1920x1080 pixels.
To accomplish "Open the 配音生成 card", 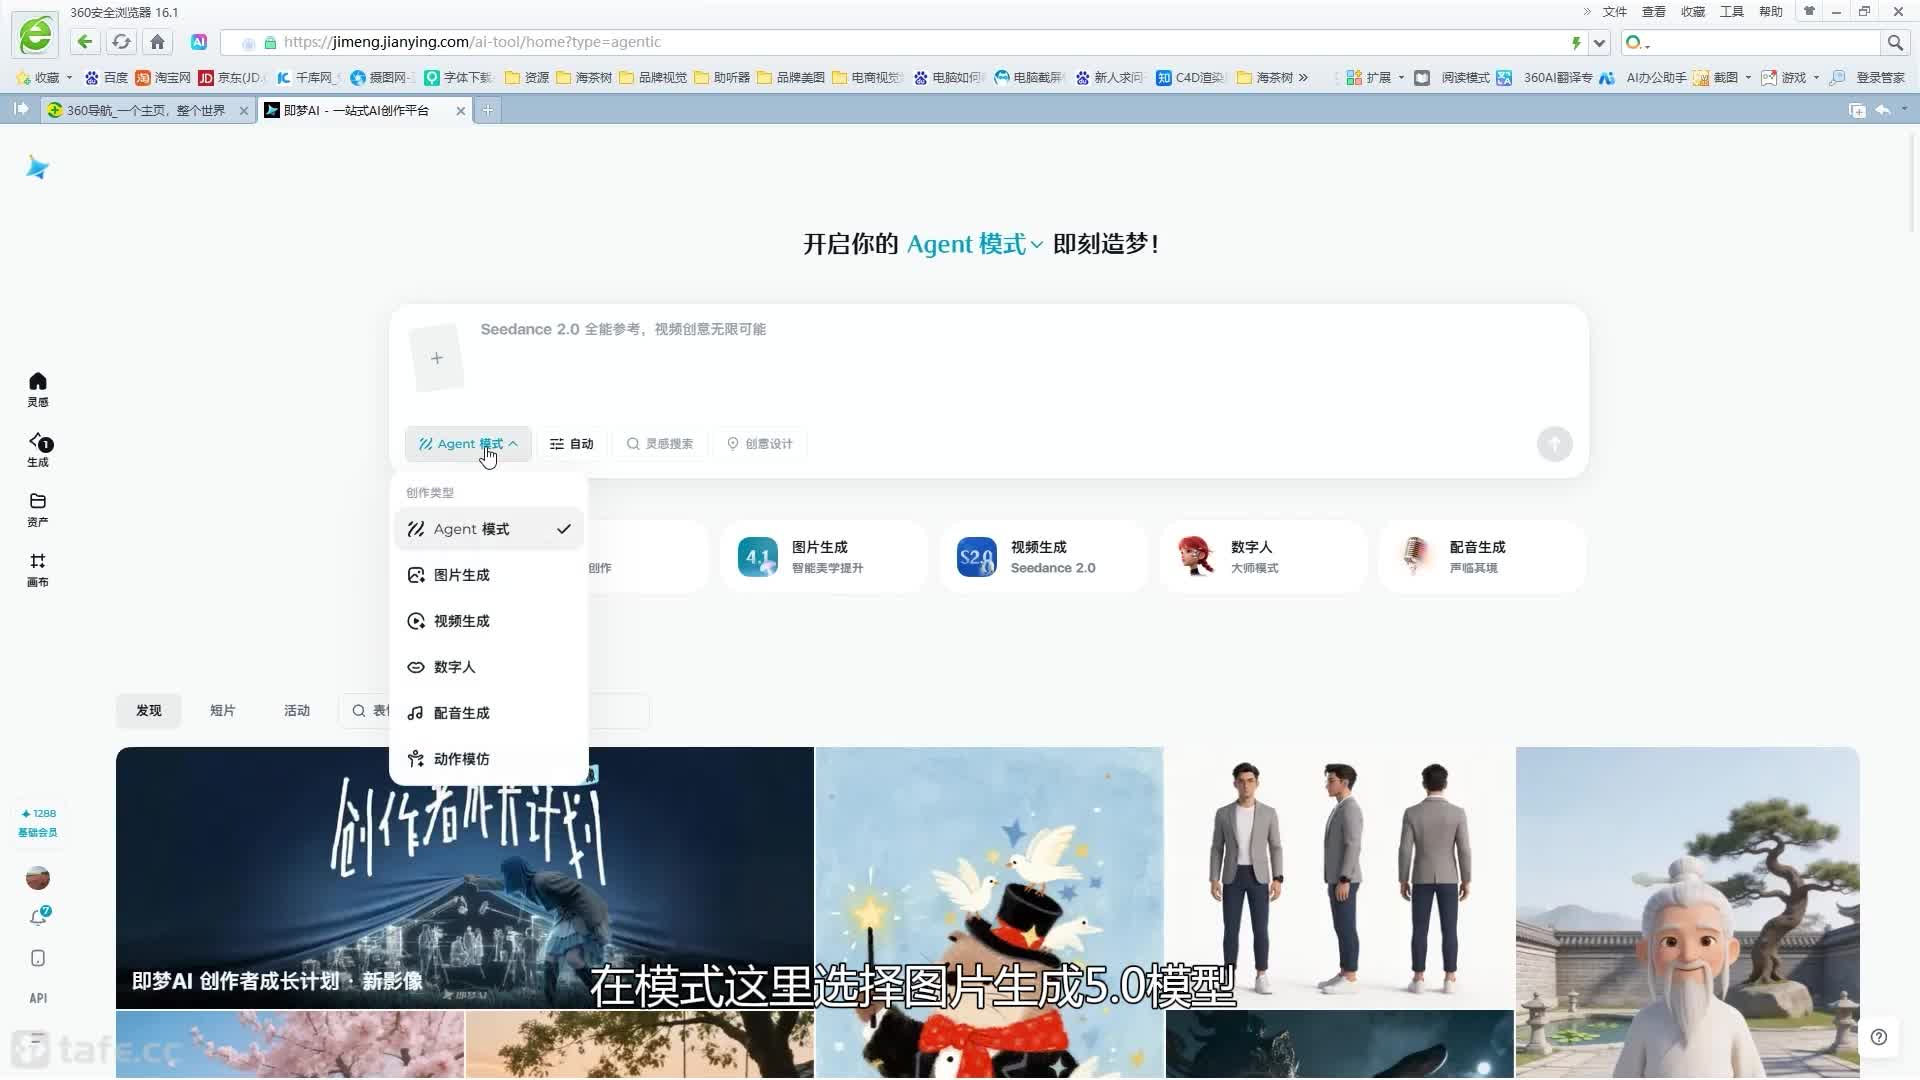I will click(x=1482, y=557).
